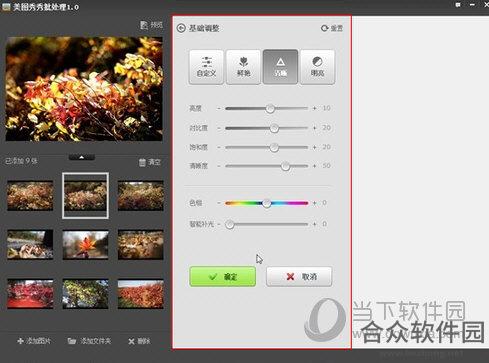Select the highlighted triangle sharpen preset
The image size is (489, 363).
tap(280, 67)
